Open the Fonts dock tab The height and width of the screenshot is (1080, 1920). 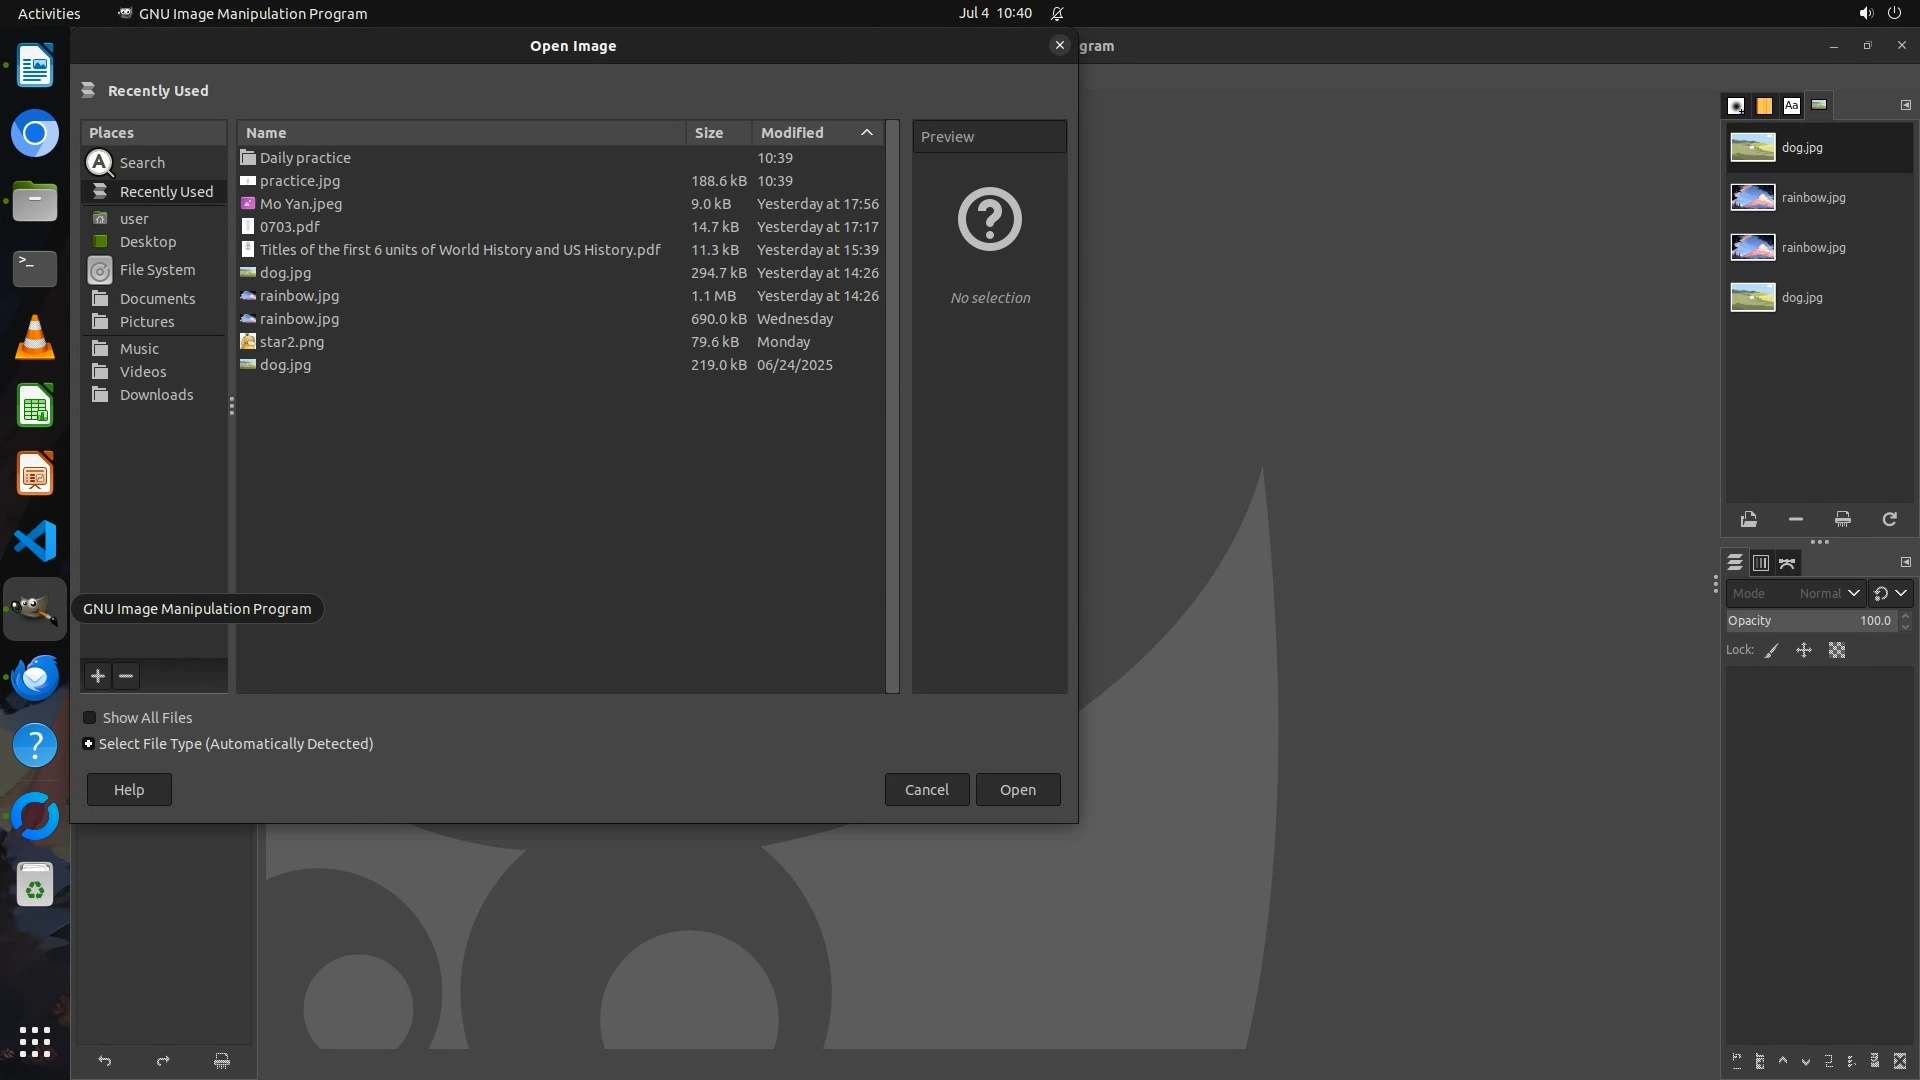point(1791,105)
